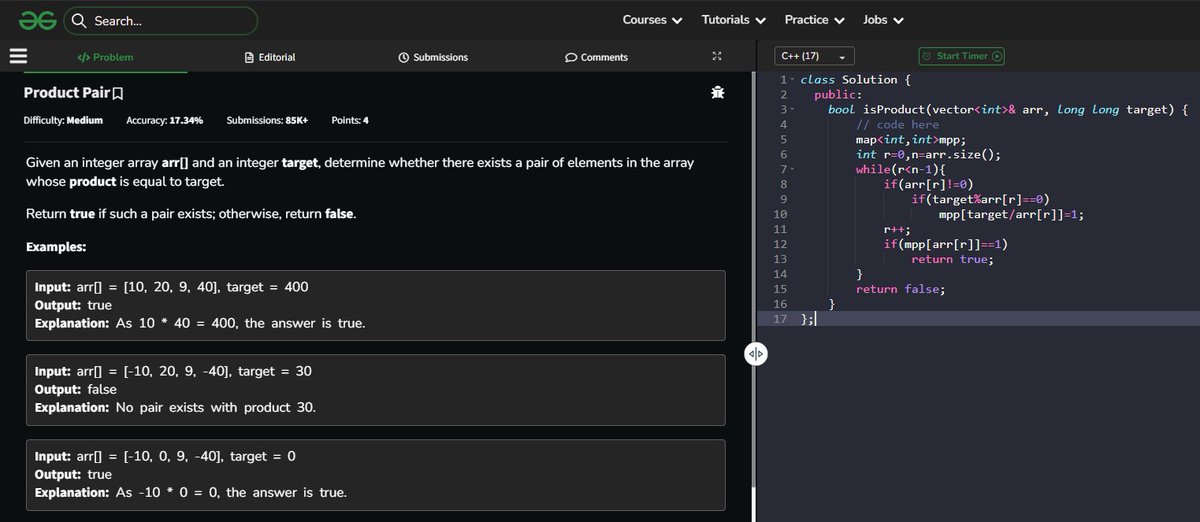Screen dimensions: 1200x522
Task: Click the panel splitter handle
Action: point(755,354)
